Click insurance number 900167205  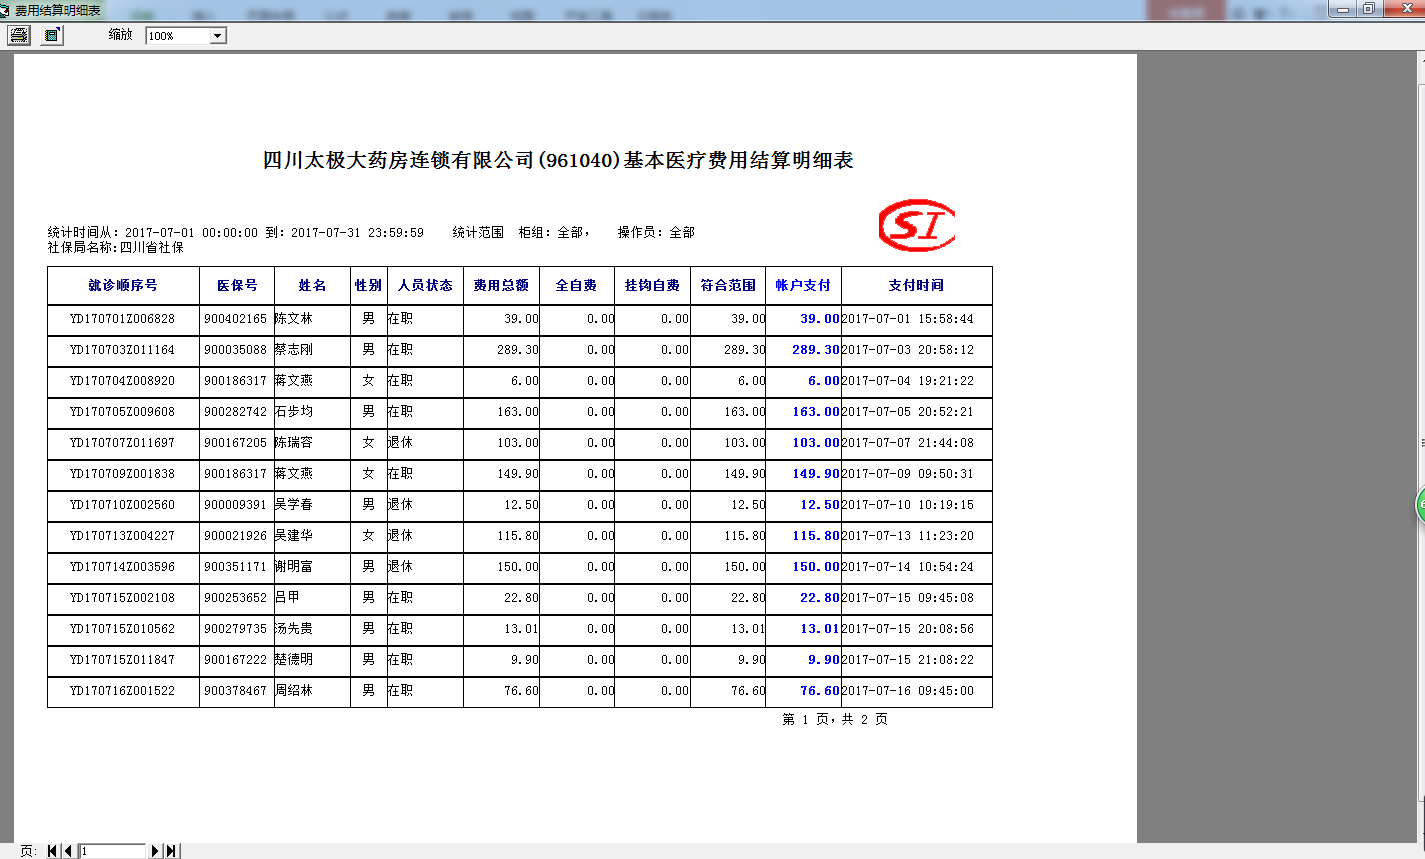pos(235,443)
